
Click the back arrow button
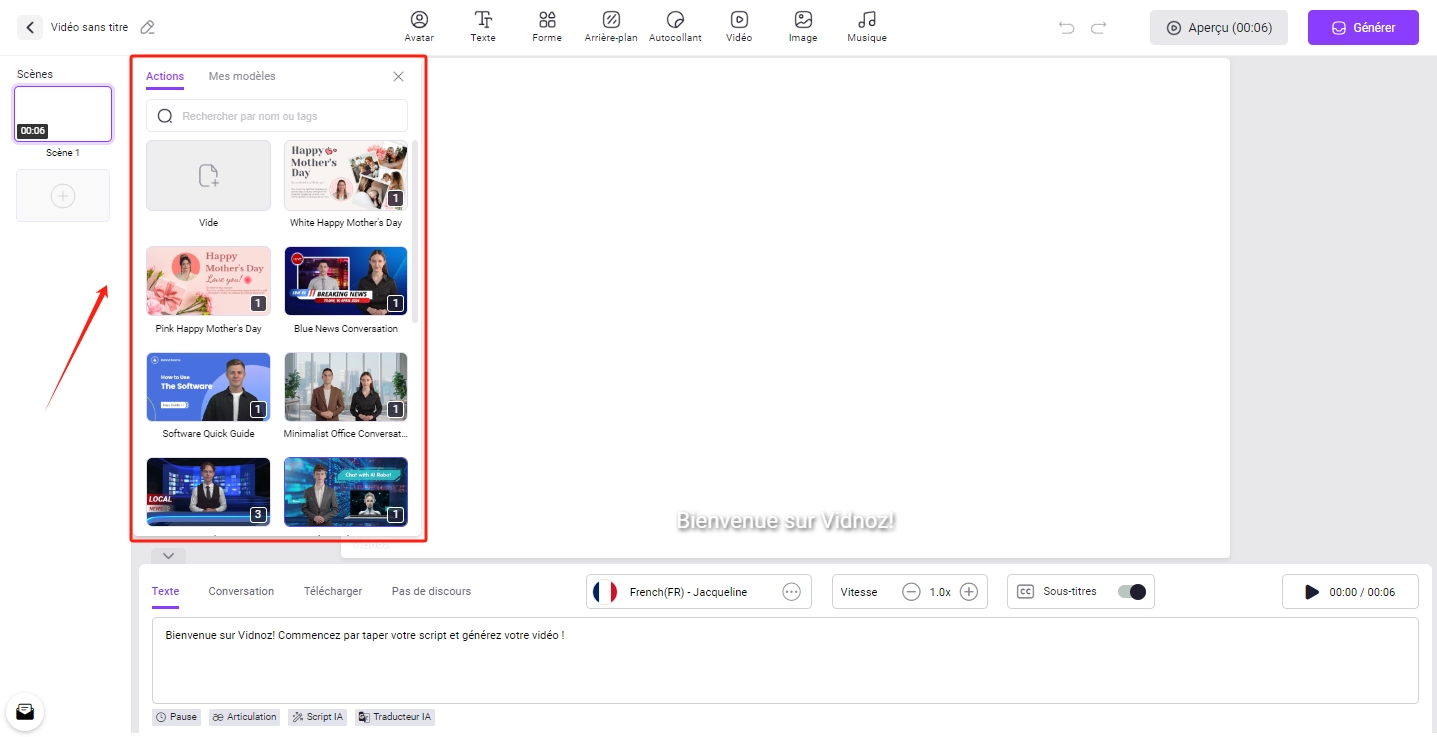point(30,27)
